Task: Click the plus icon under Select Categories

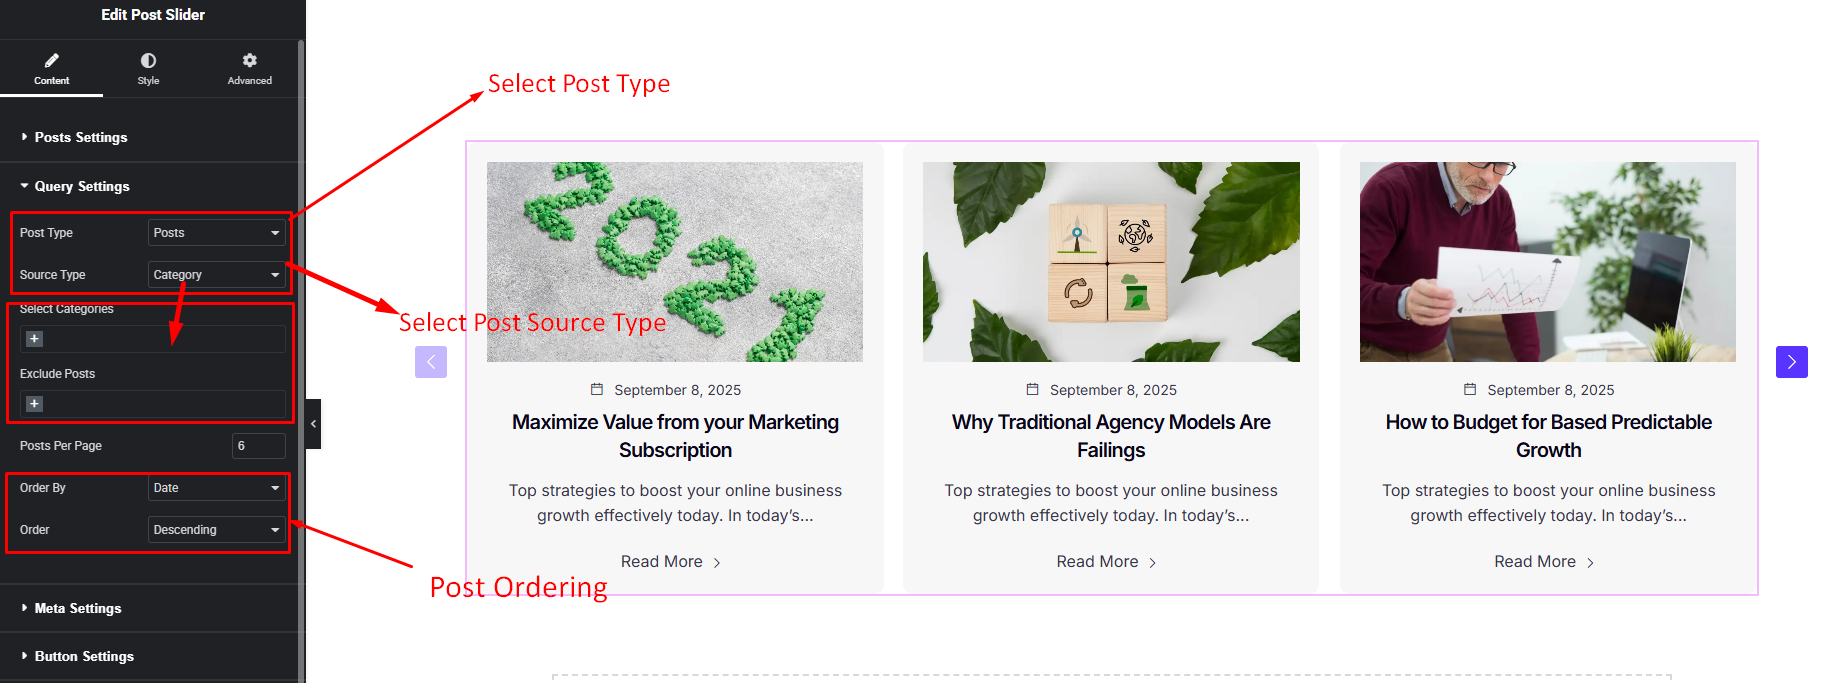Action: [34, 339]
